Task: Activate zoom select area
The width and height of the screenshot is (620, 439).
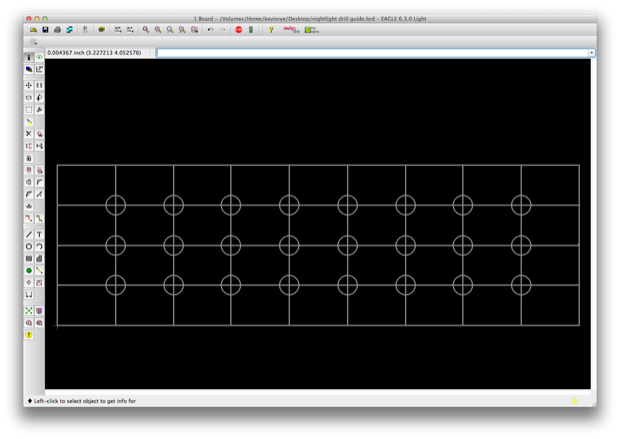Action: click(x=195, y=30)
